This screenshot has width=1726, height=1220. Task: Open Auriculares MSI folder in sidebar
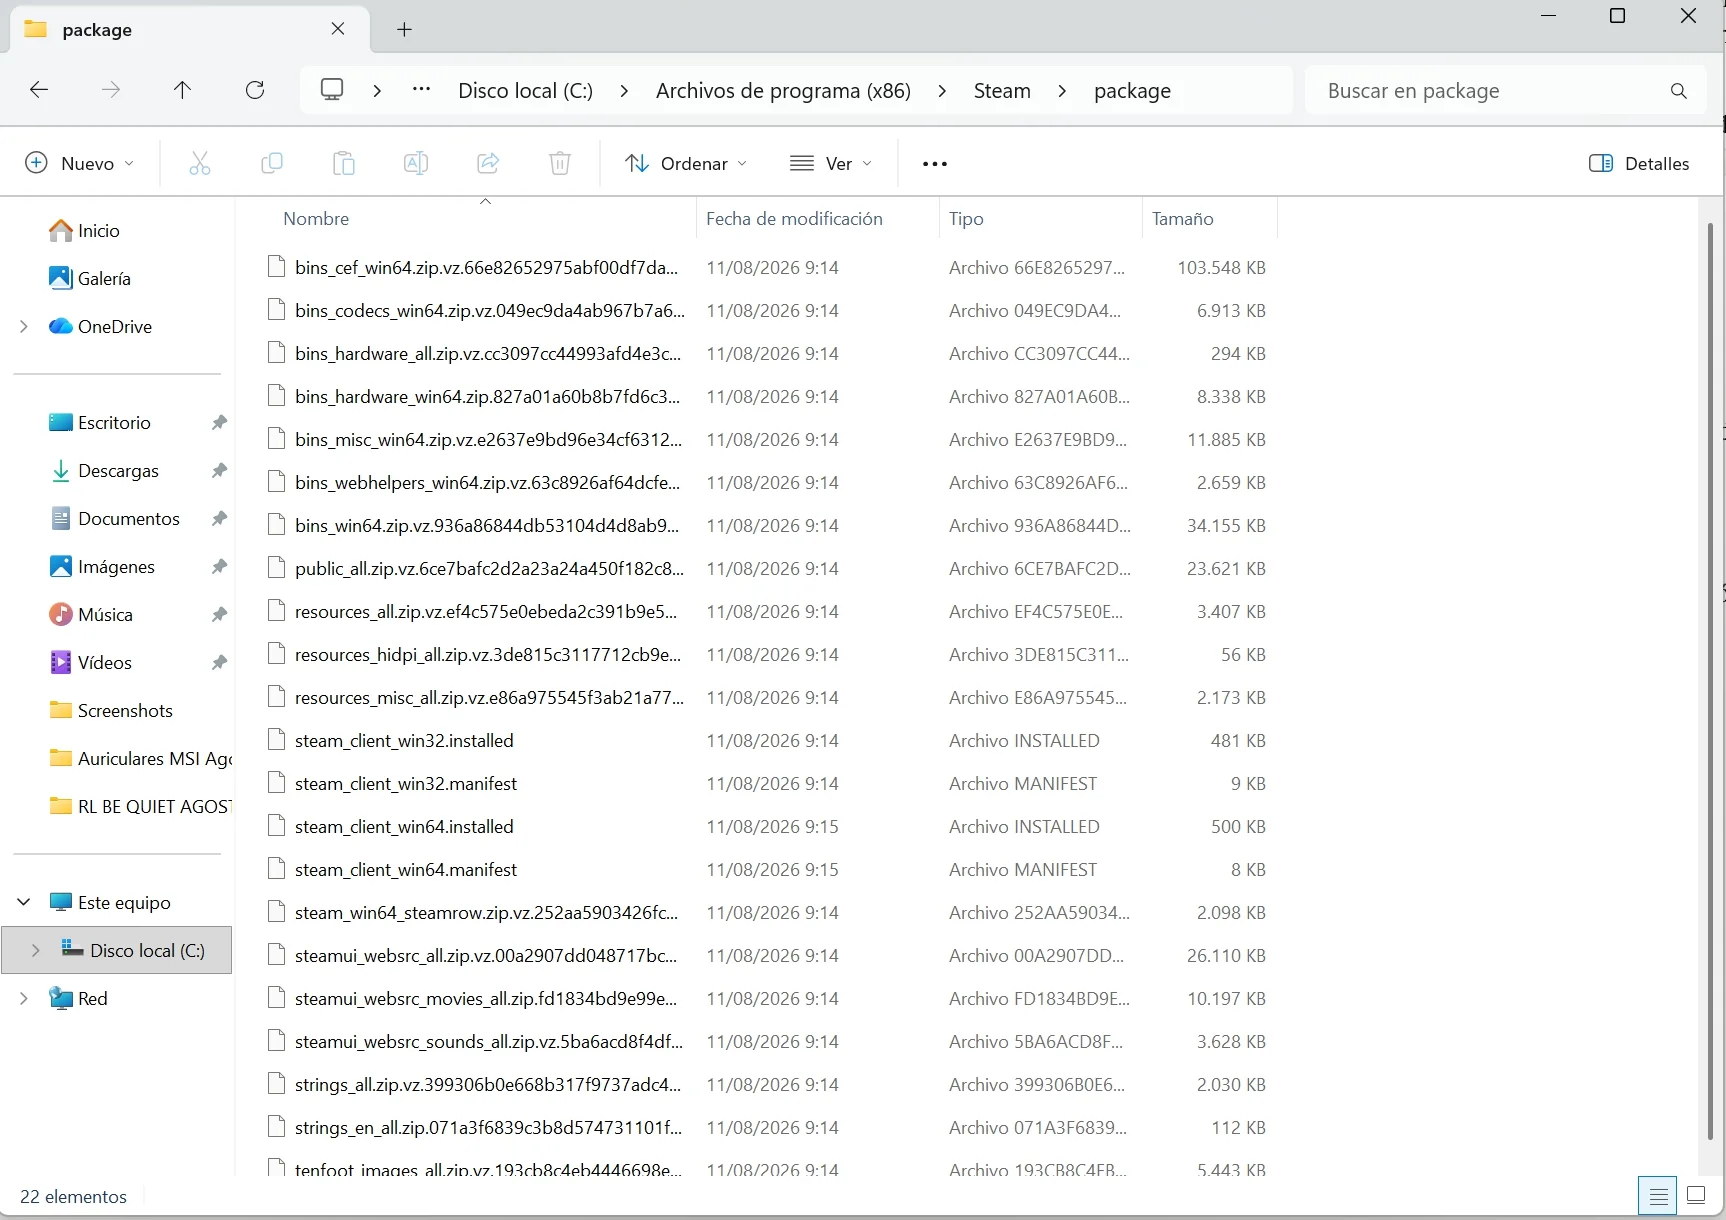click(140, 758)
